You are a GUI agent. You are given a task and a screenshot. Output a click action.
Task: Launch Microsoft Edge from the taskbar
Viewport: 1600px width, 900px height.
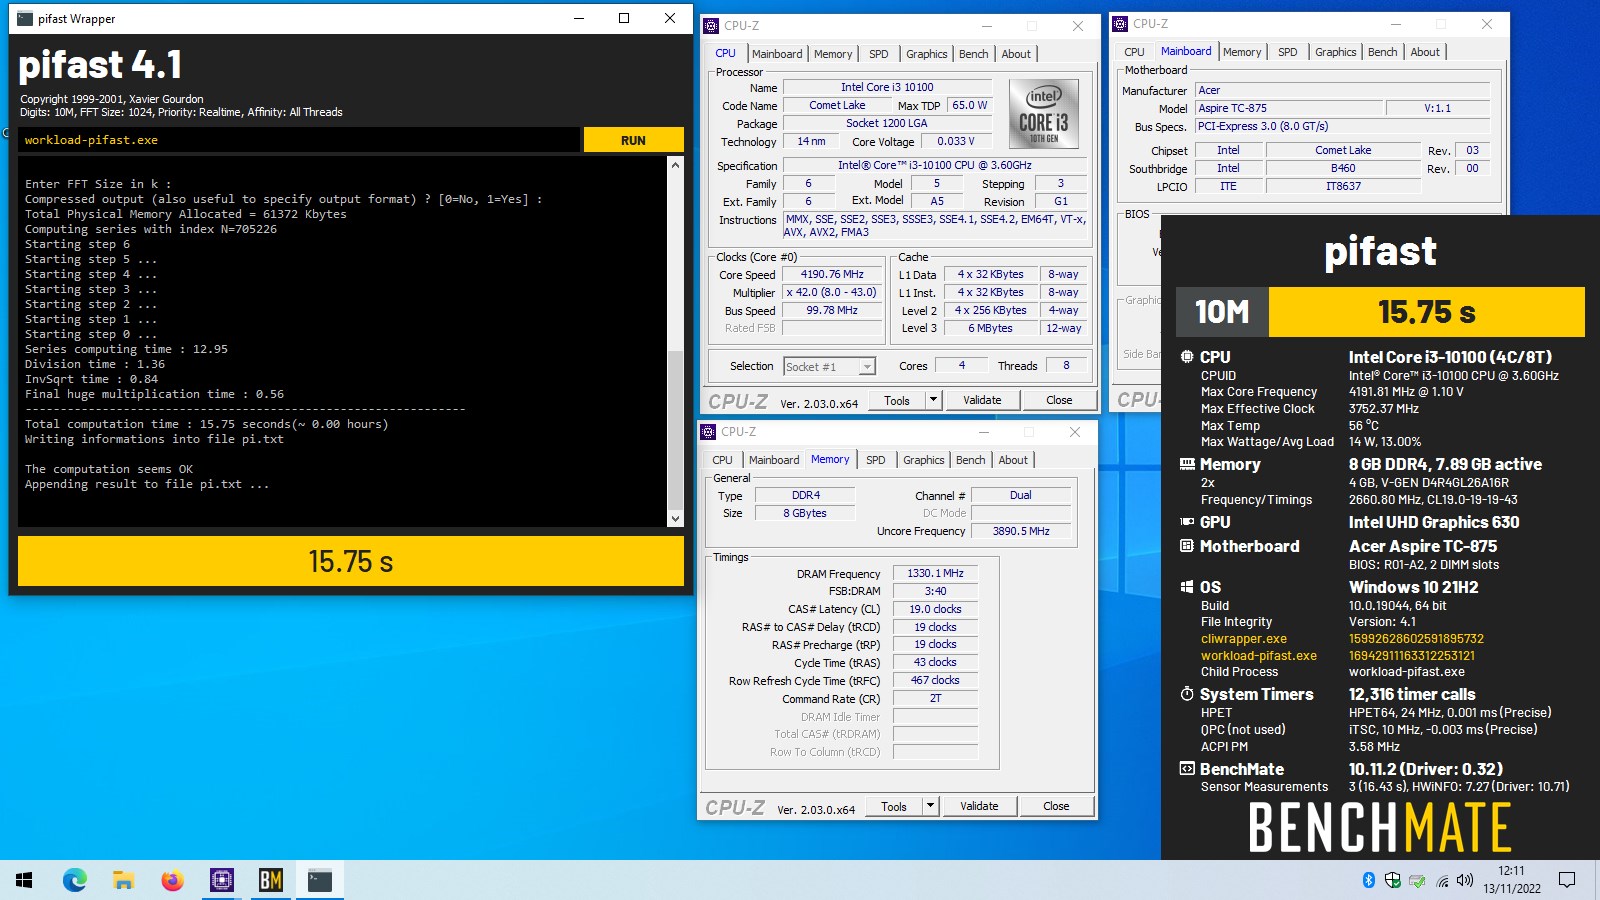pyautogui.click(x=74, y=880)
